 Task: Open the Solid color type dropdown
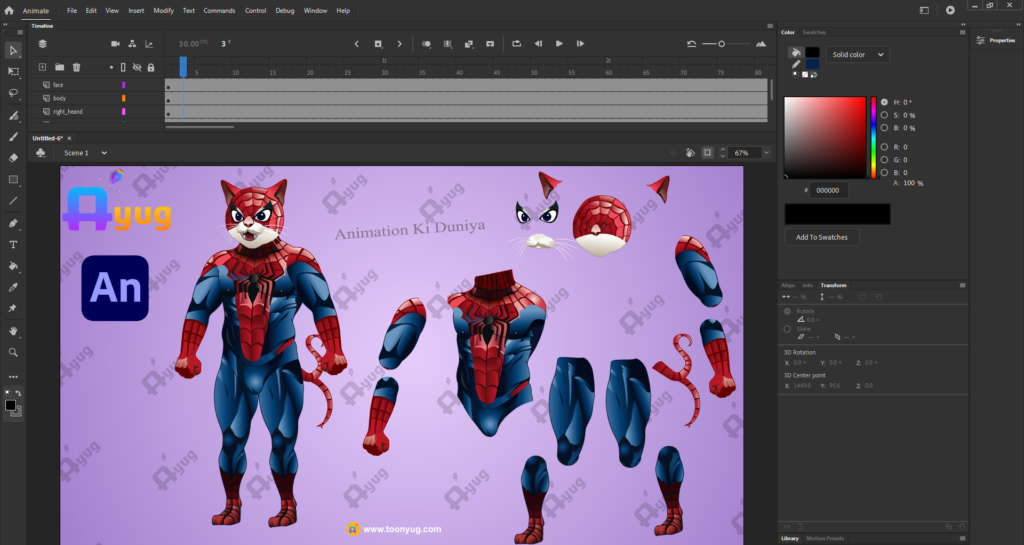click(x=858, y=54)
